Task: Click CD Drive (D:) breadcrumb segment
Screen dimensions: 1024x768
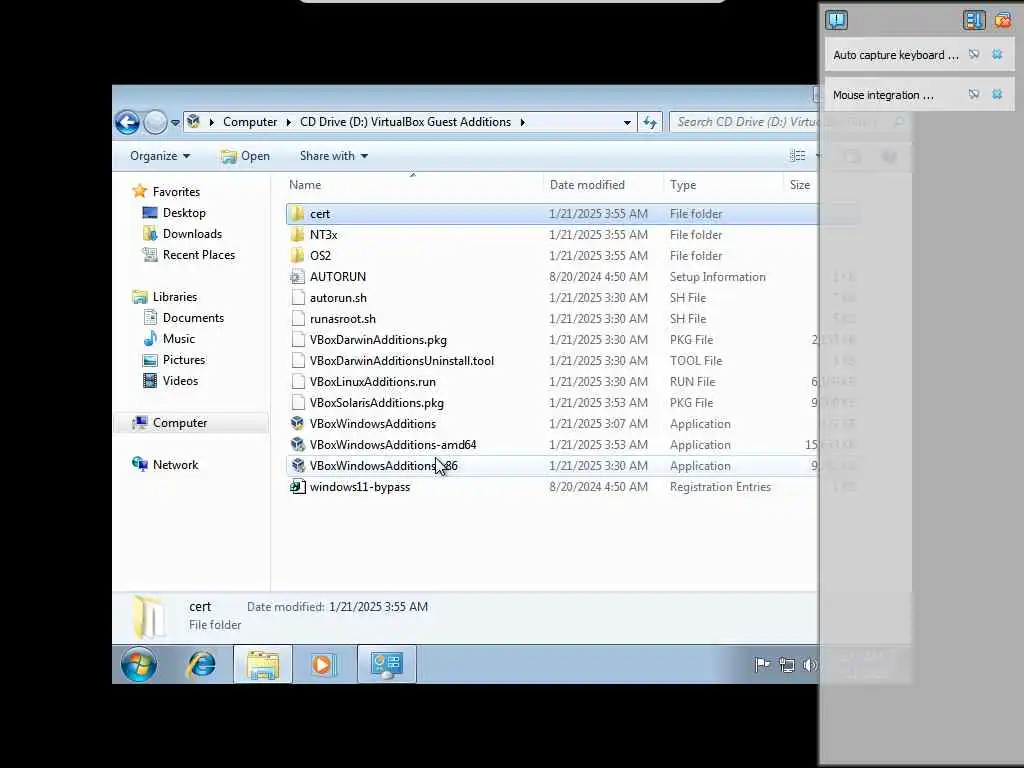Action: pyautogui.click(x=405, y=122)
